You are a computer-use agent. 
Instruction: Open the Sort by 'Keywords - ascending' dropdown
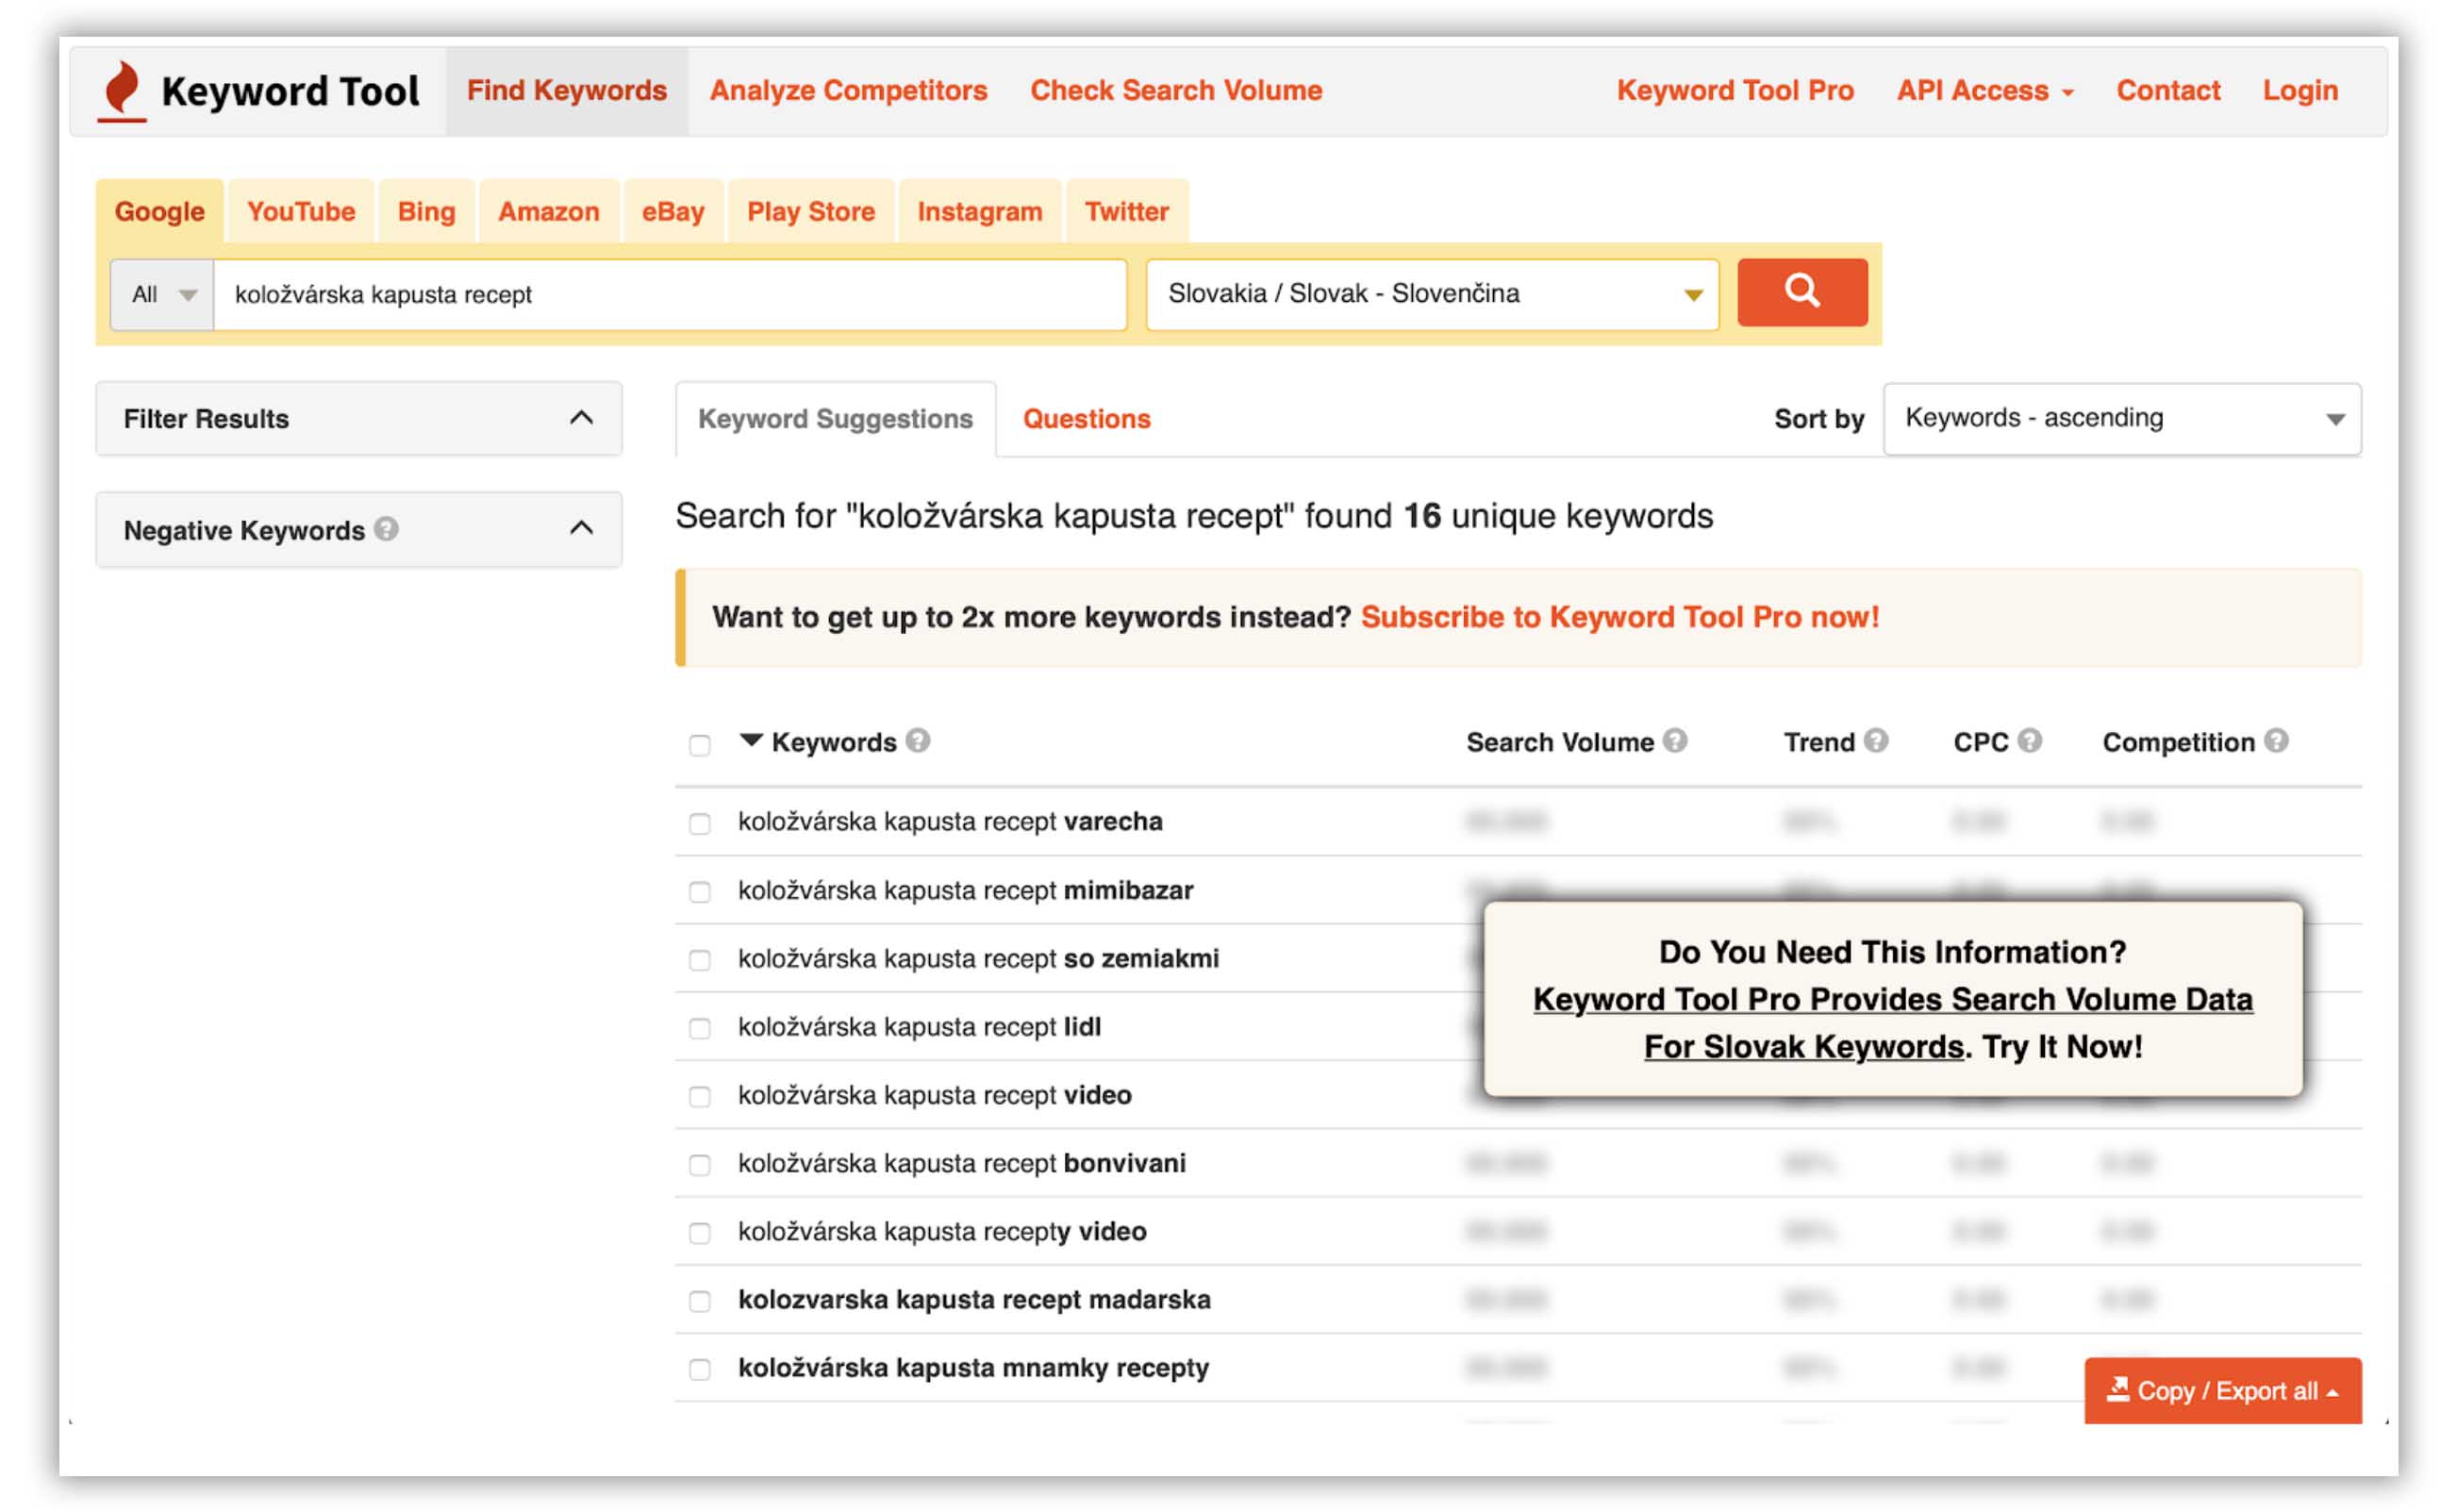coord(2122,418)
